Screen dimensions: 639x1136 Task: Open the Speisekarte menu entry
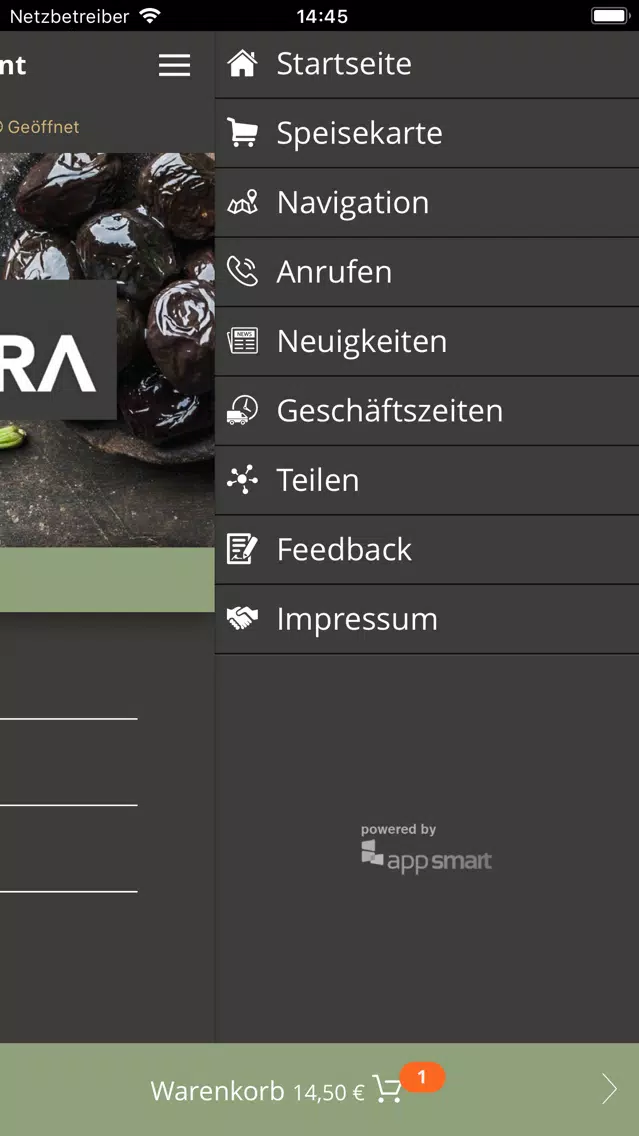coord(427,133)
